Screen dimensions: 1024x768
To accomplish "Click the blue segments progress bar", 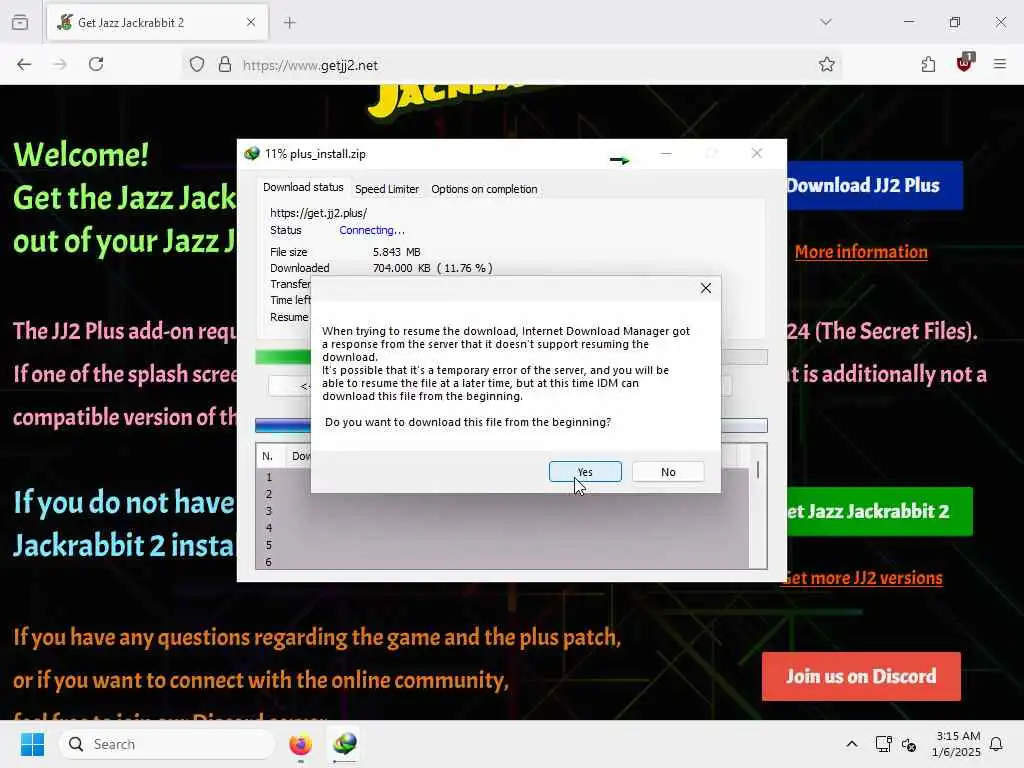I will tap(283, 425).
